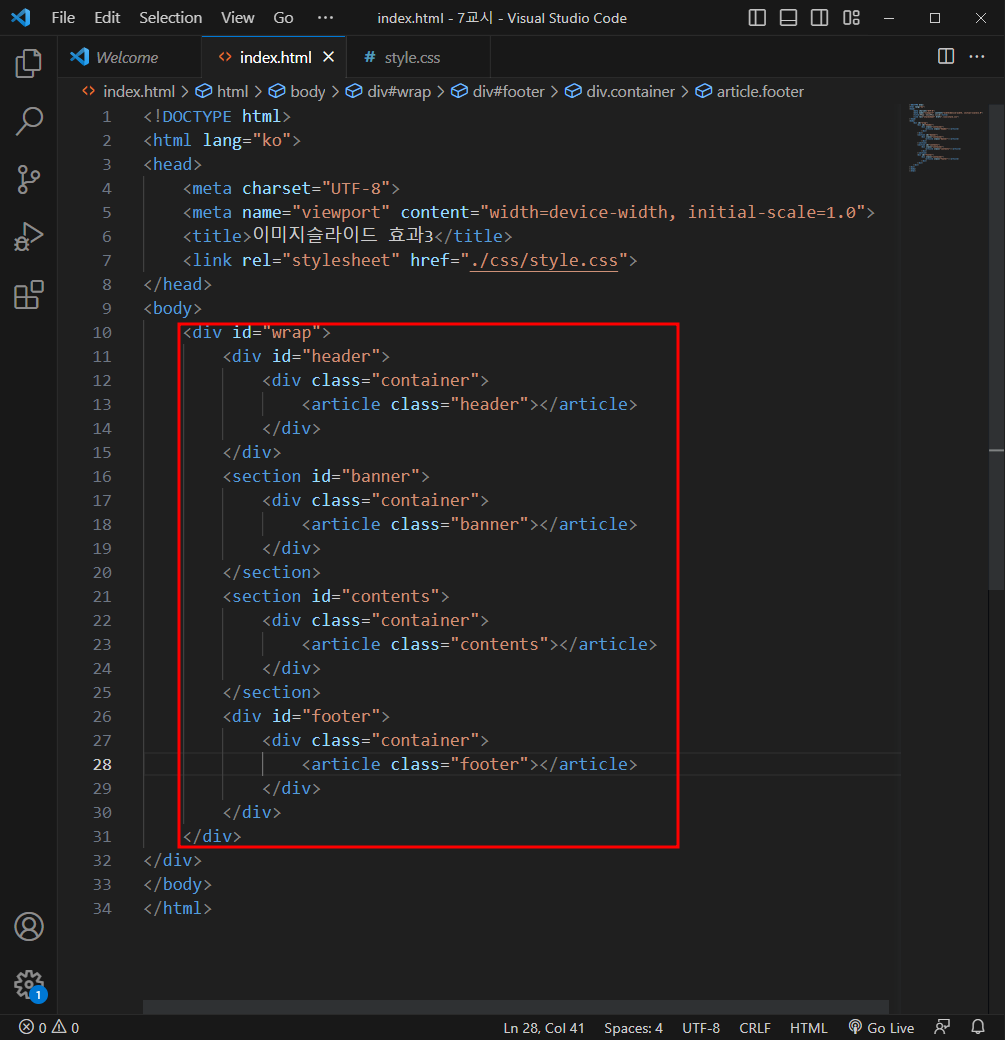Click the horizontal scrollbar at the editor bottom
This screenshot has height=1040, width=1005.
point(515,1007)
